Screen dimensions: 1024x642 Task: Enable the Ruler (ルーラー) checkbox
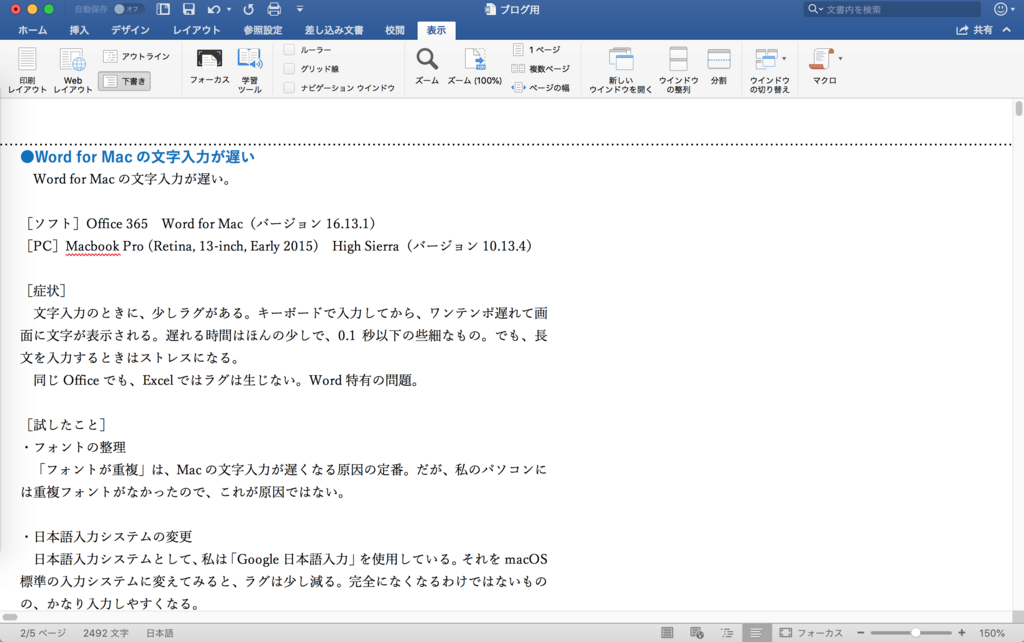tap(289, 50)
